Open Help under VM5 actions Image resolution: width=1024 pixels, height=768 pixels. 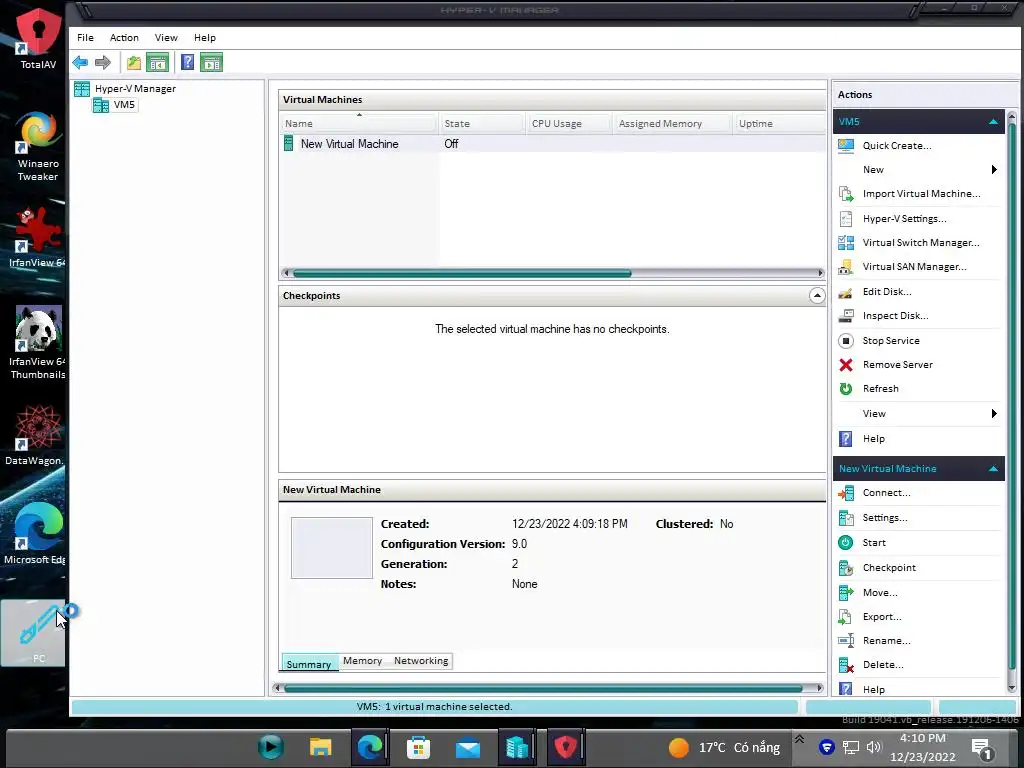(x=873, y=439)
